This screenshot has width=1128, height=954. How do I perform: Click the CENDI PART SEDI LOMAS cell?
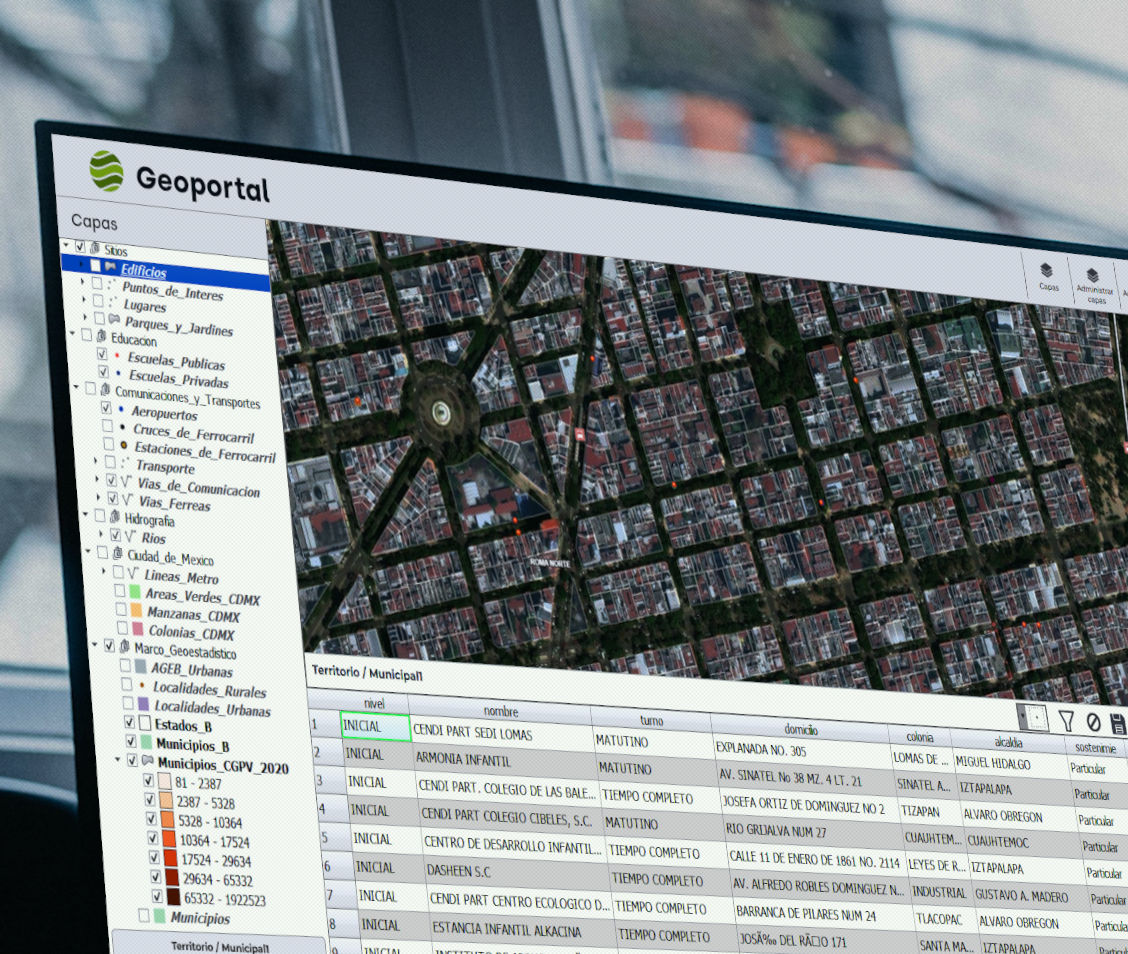point(472,733)
